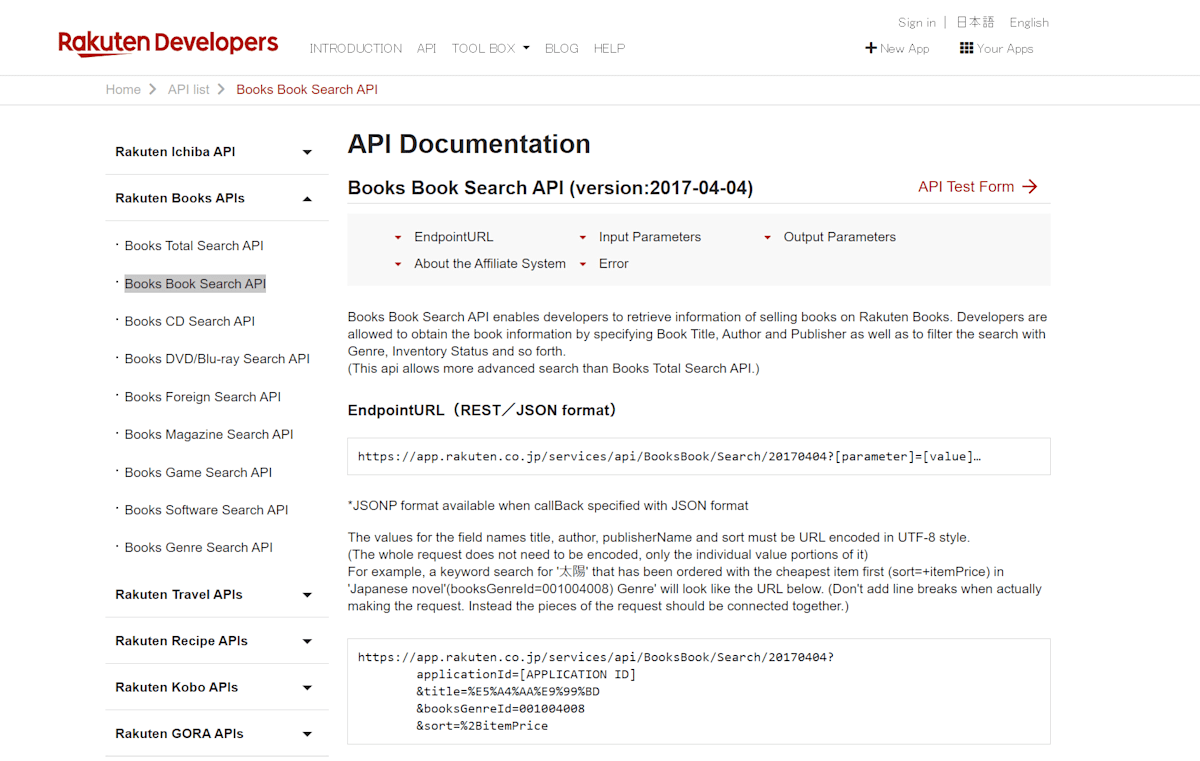Click the API Documentation heading
This screenshot has height=761, width=1200.
pyautogui.click(x=469, y=144)
